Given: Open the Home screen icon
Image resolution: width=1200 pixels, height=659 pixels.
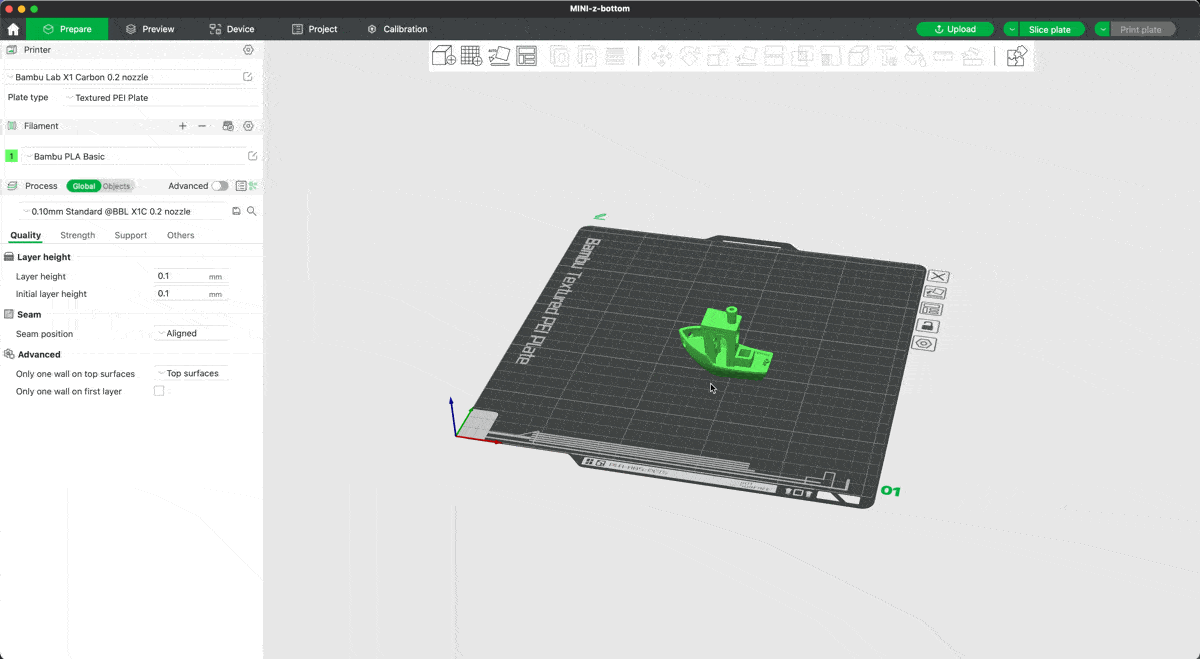Looking at the screenshot, I should (13, 29).
